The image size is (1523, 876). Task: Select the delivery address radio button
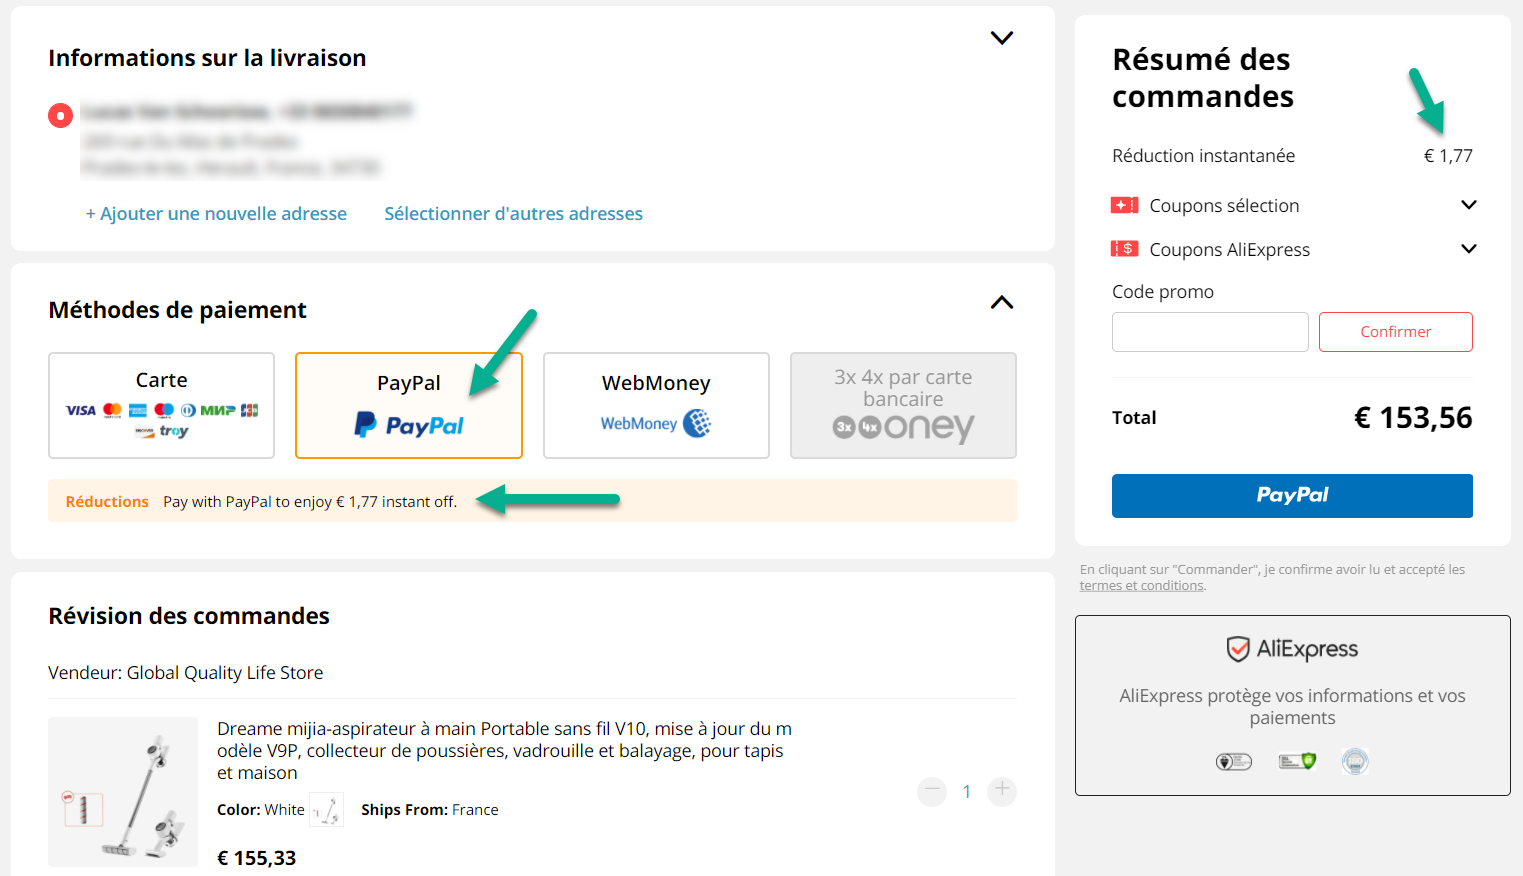(61, 116)
